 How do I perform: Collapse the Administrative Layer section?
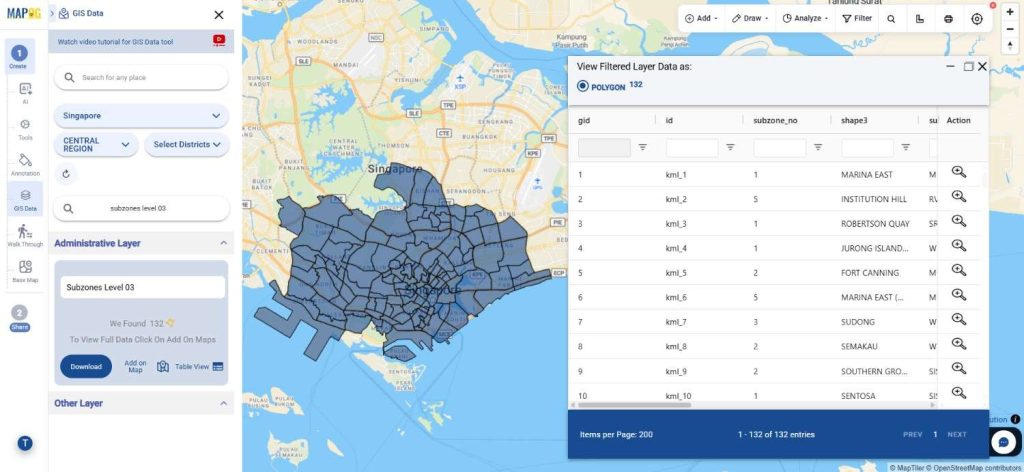(223, 243)
